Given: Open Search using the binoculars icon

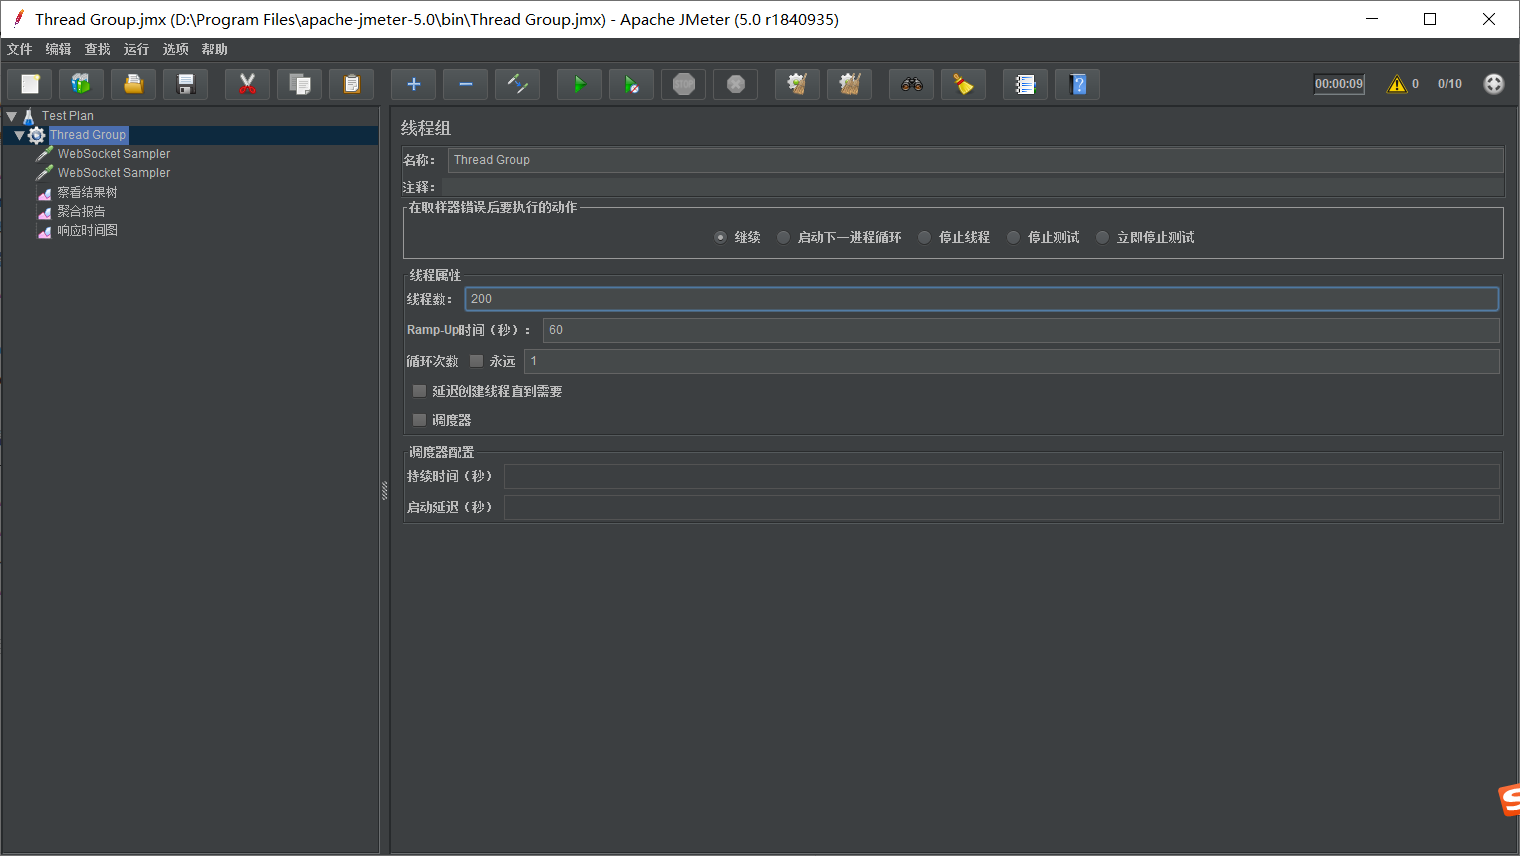Looking at the screenshot, I should (912, 84).
